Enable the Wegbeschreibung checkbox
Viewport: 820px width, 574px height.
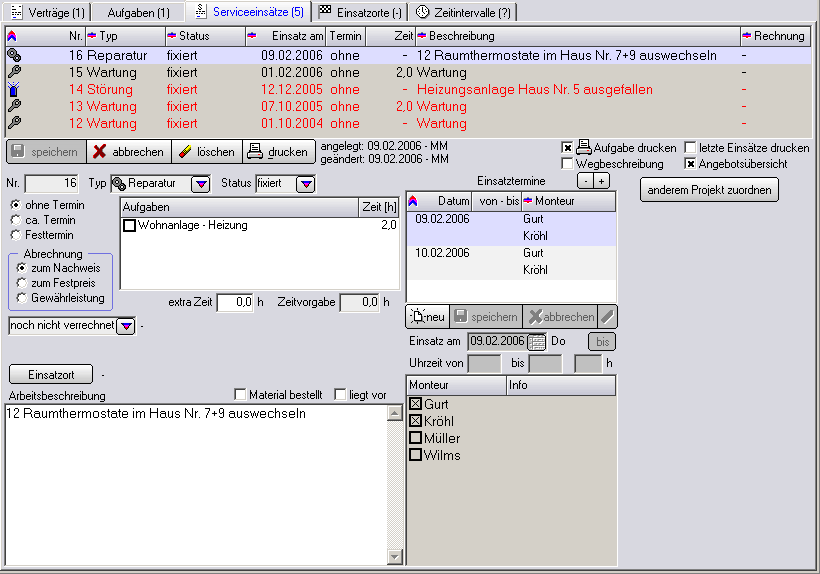(x=568, y=163)
